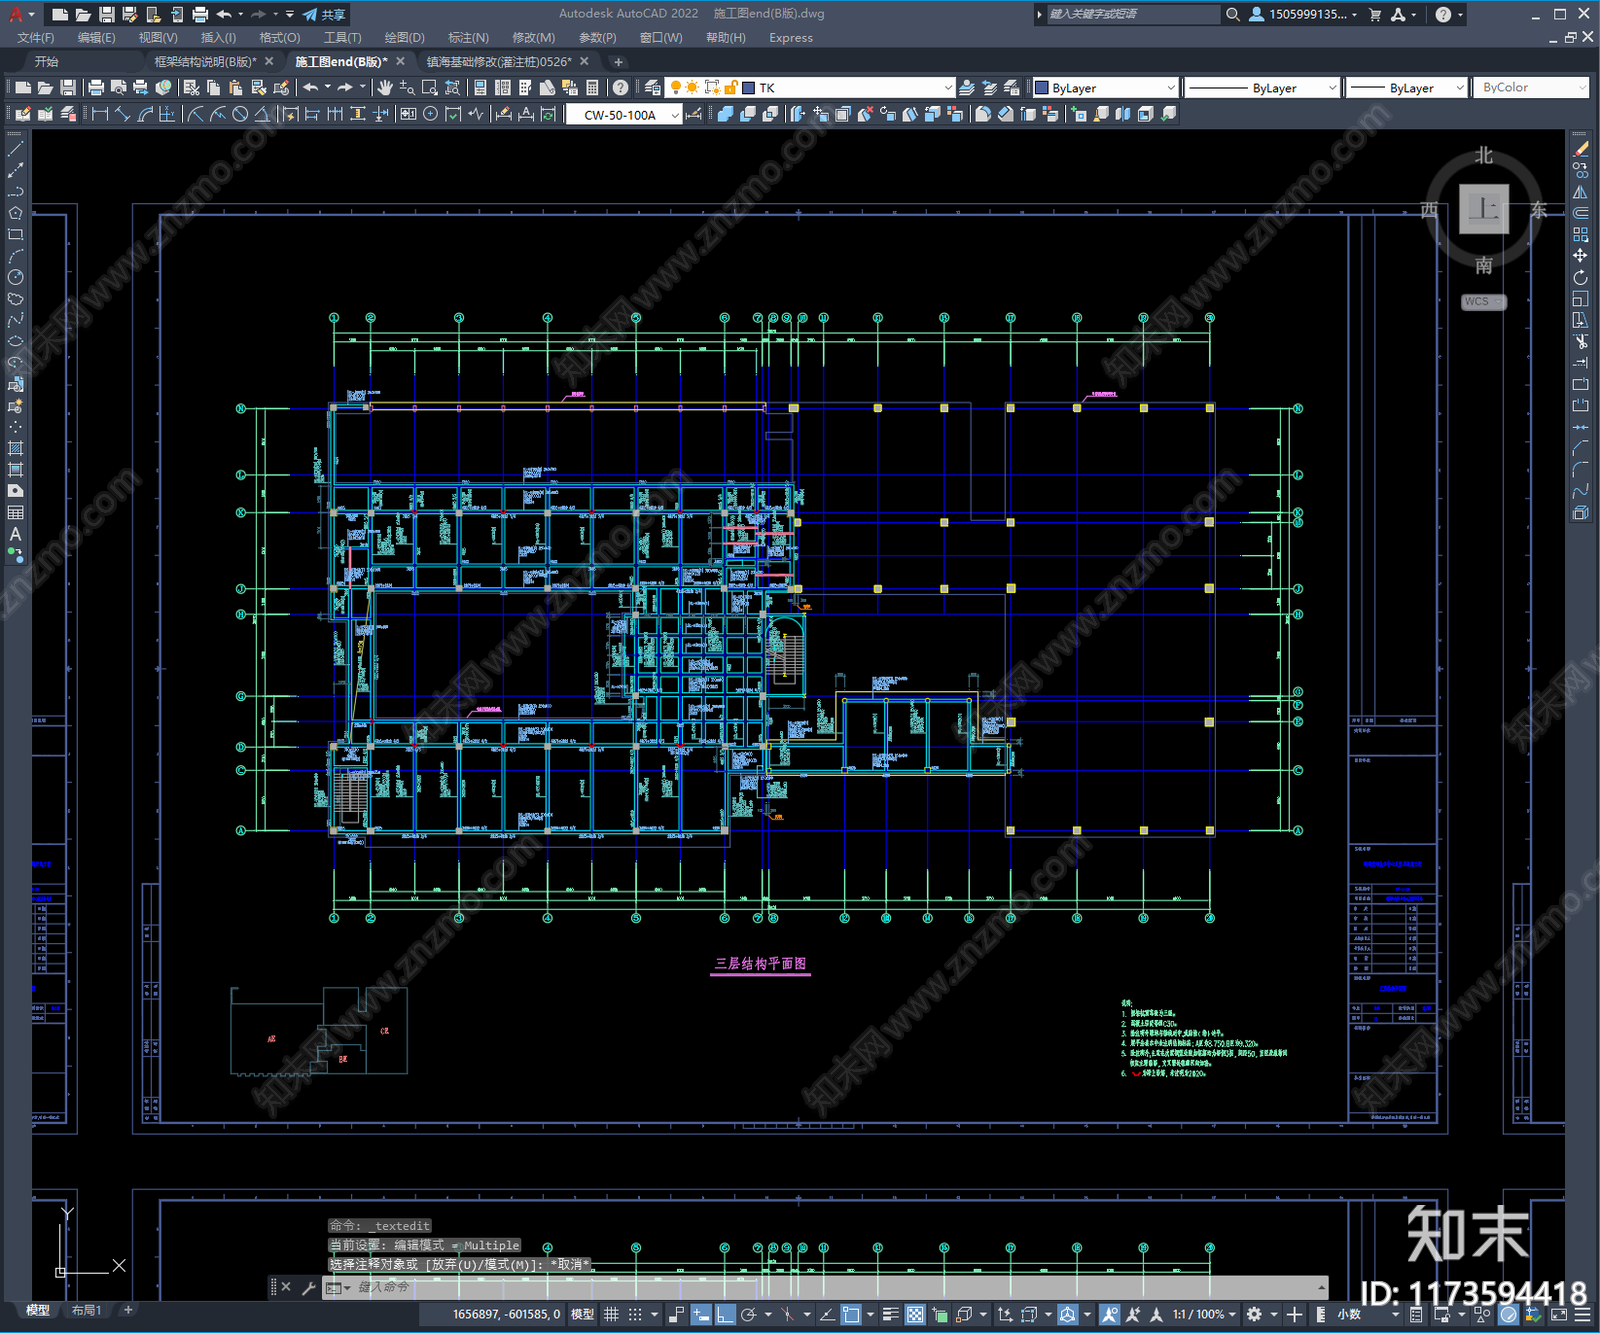Click the 上 top face of ViewCube
1600x1333 pixels.
tap(1484, 209)
